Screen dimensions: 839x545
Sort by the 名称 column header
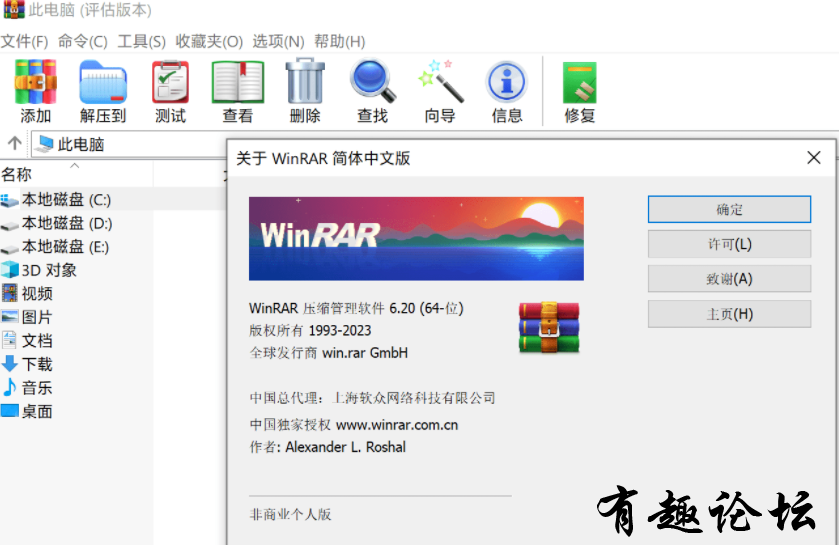tap(77, 174)
